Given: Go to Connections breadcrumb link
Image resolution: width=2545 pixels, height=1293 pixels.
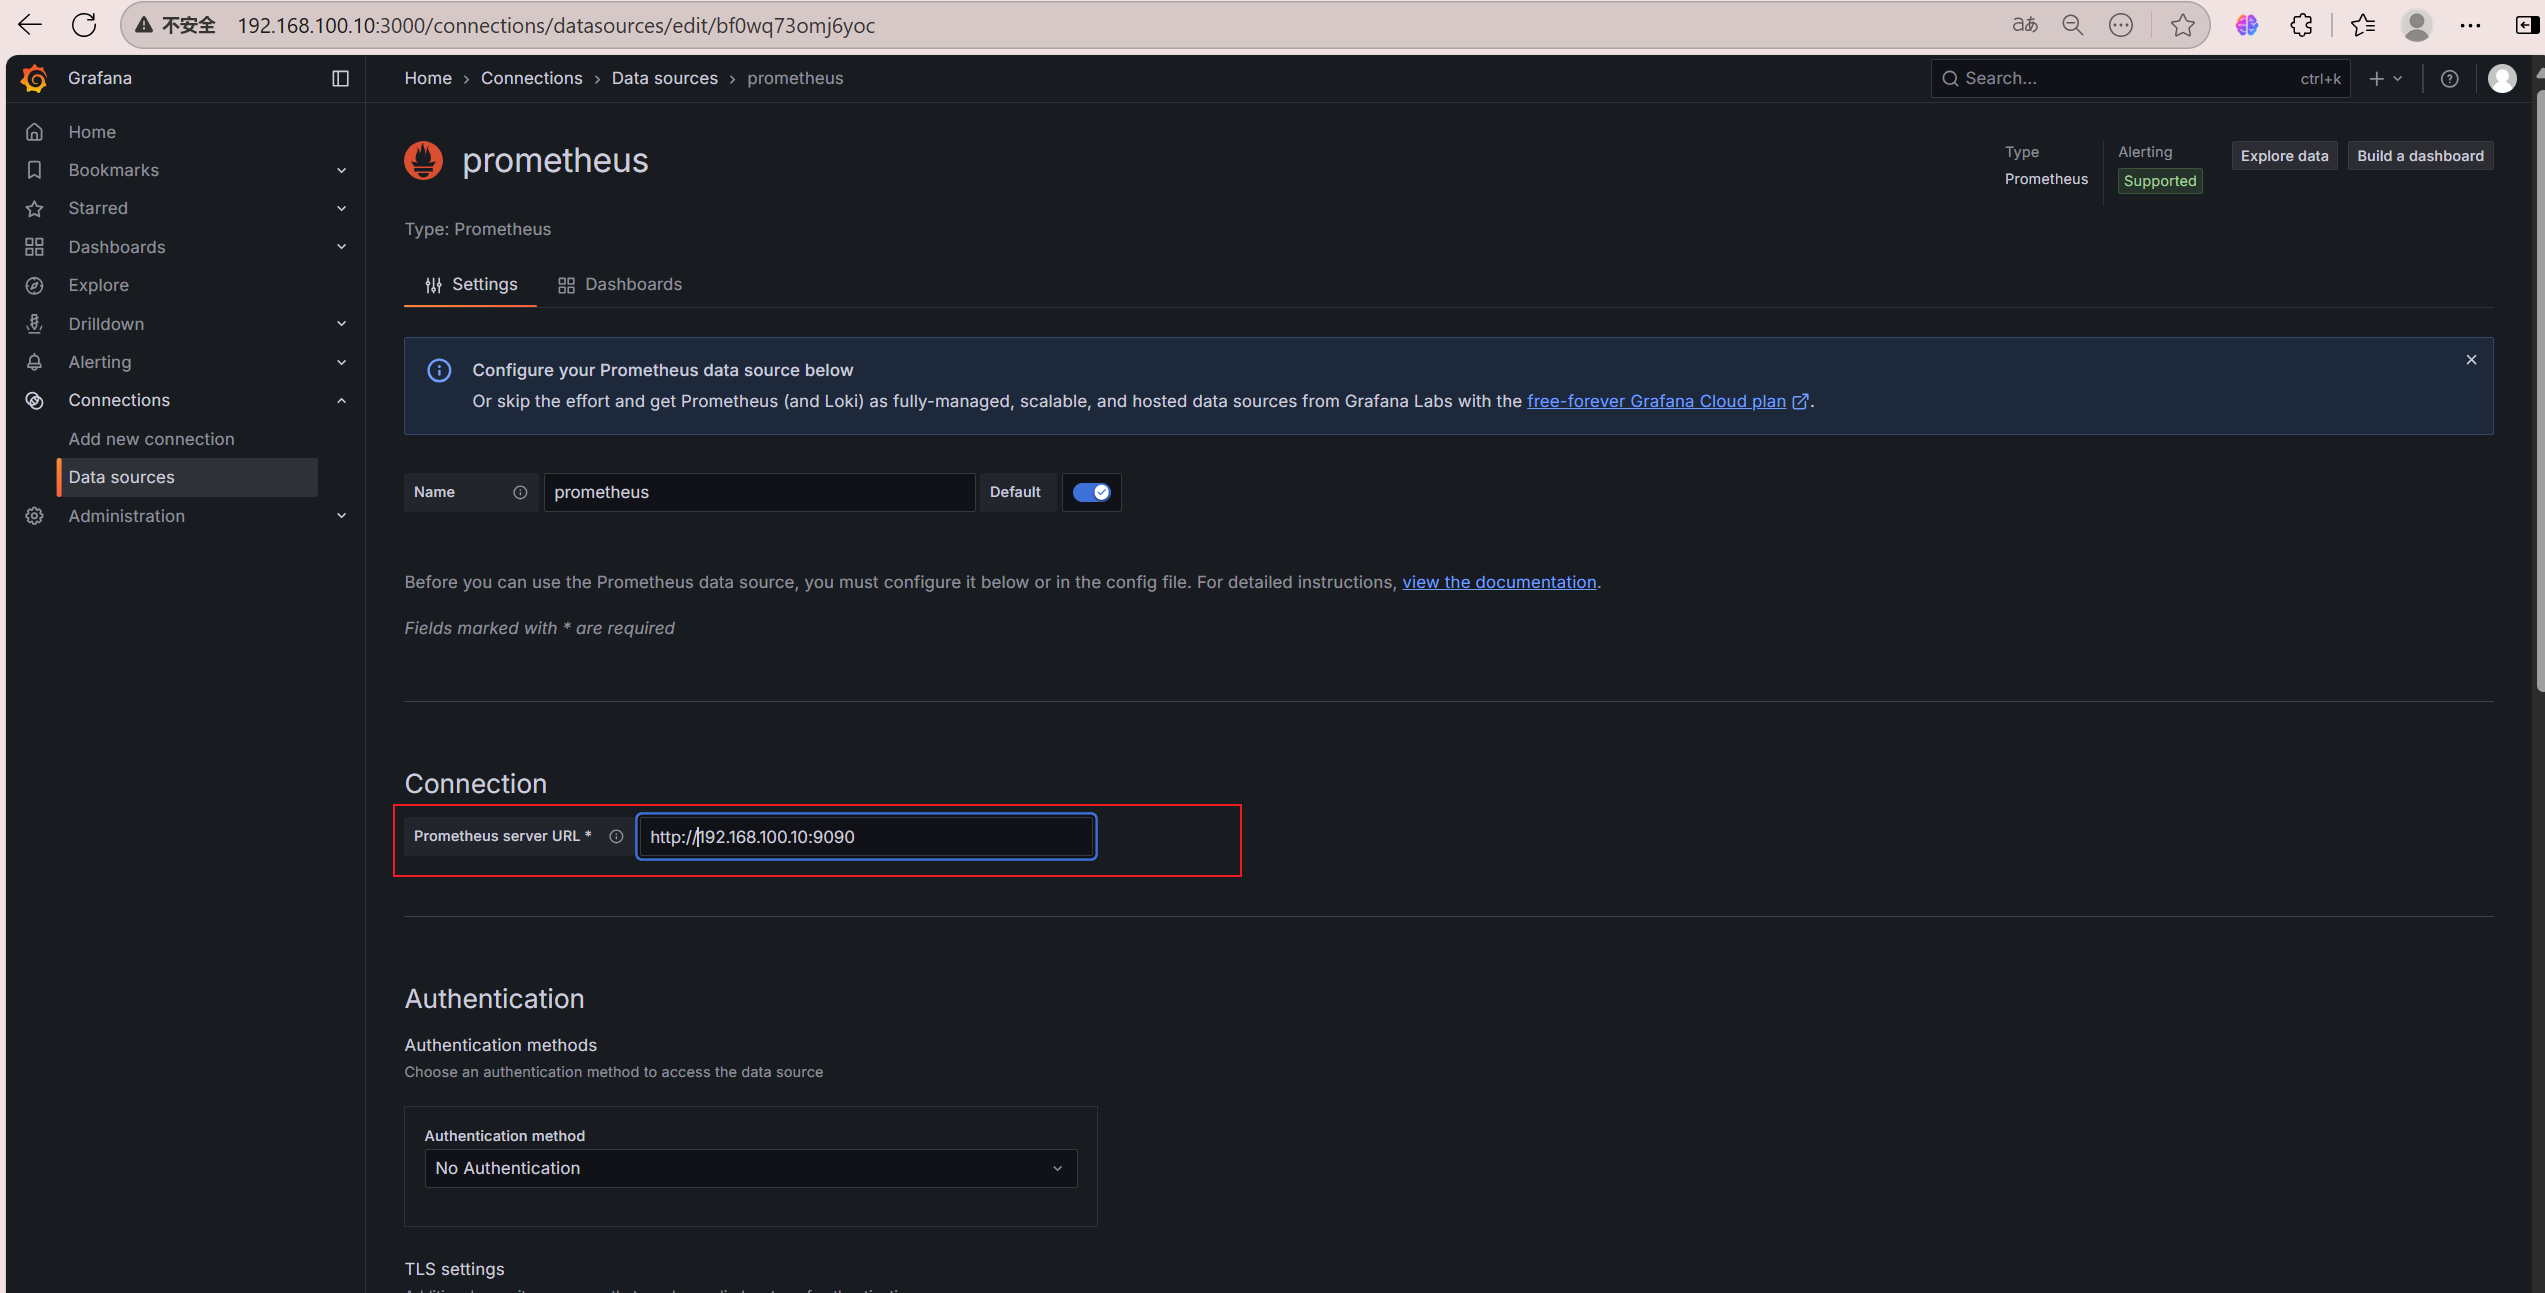Looking at the screenshot, I should (x=531, y=78).
